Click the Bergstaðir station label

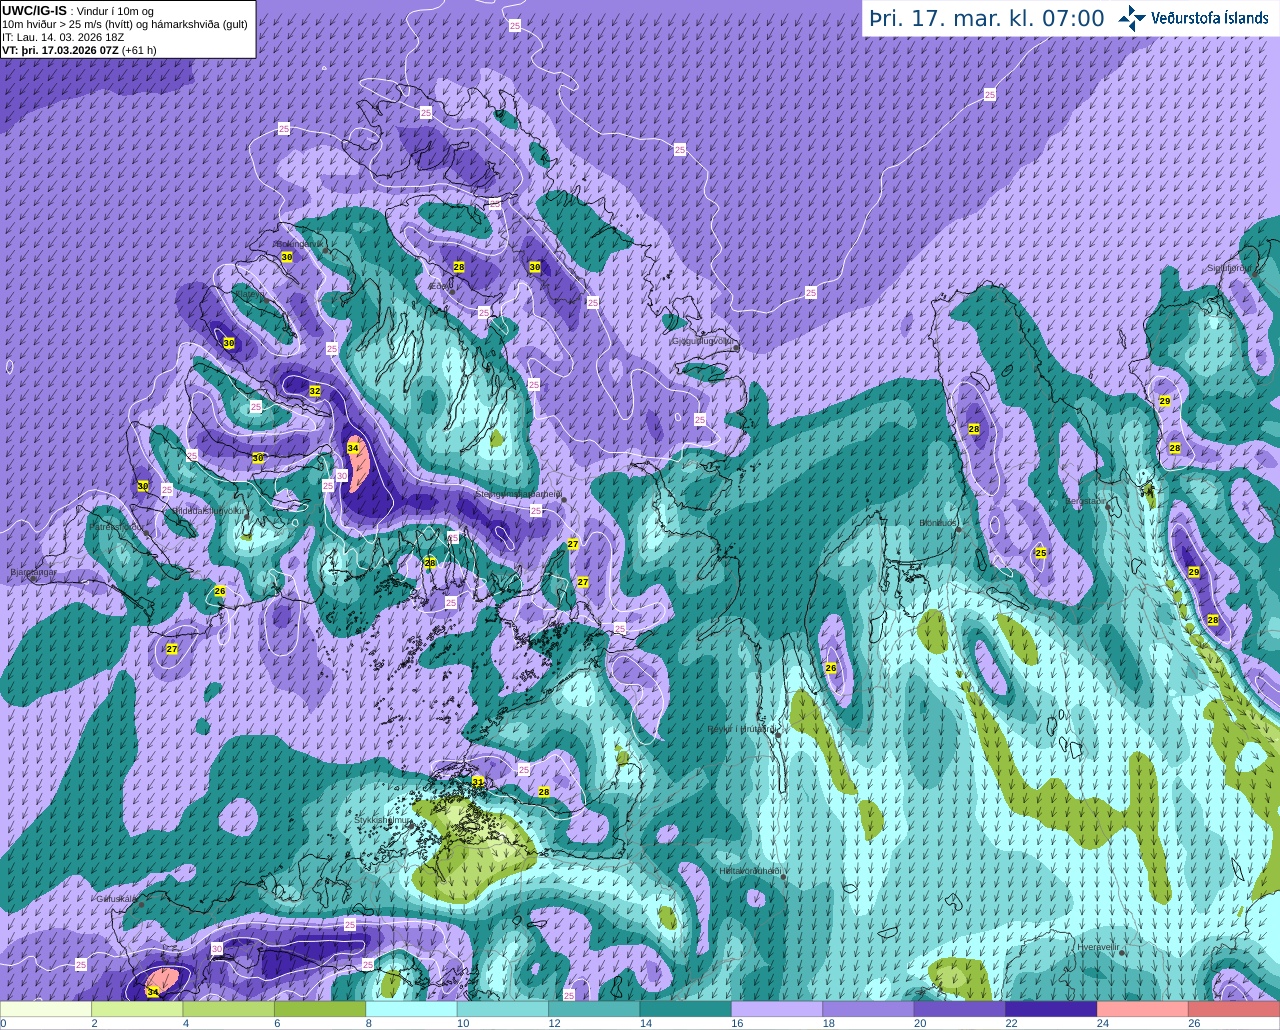click(x=1086, y=501)
